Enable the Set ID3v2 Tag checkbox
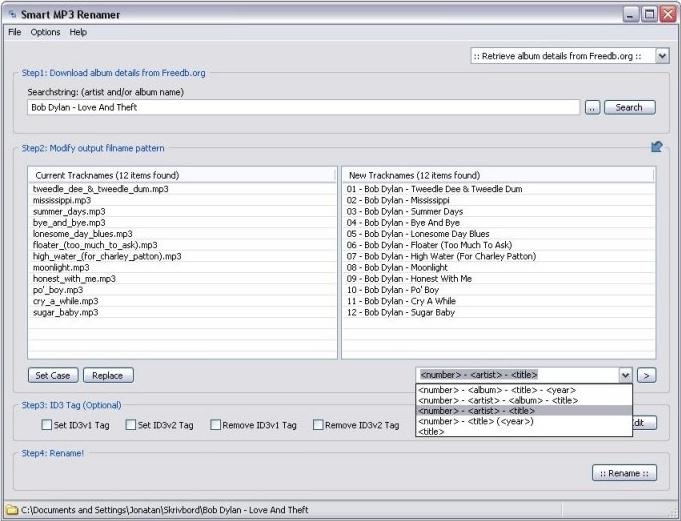This screenshot has width=681, height=521. click(x=131, y=425)
